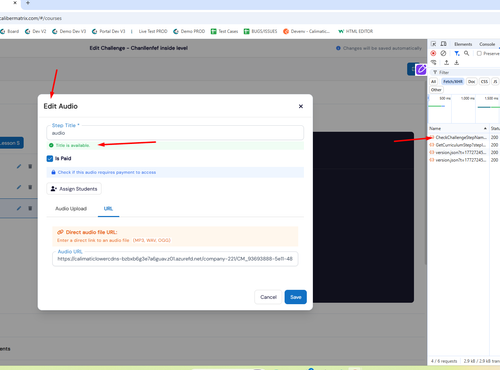Select the JS request type filter
Viewport: 500px width, 370px height.
(x=495, y=82)
